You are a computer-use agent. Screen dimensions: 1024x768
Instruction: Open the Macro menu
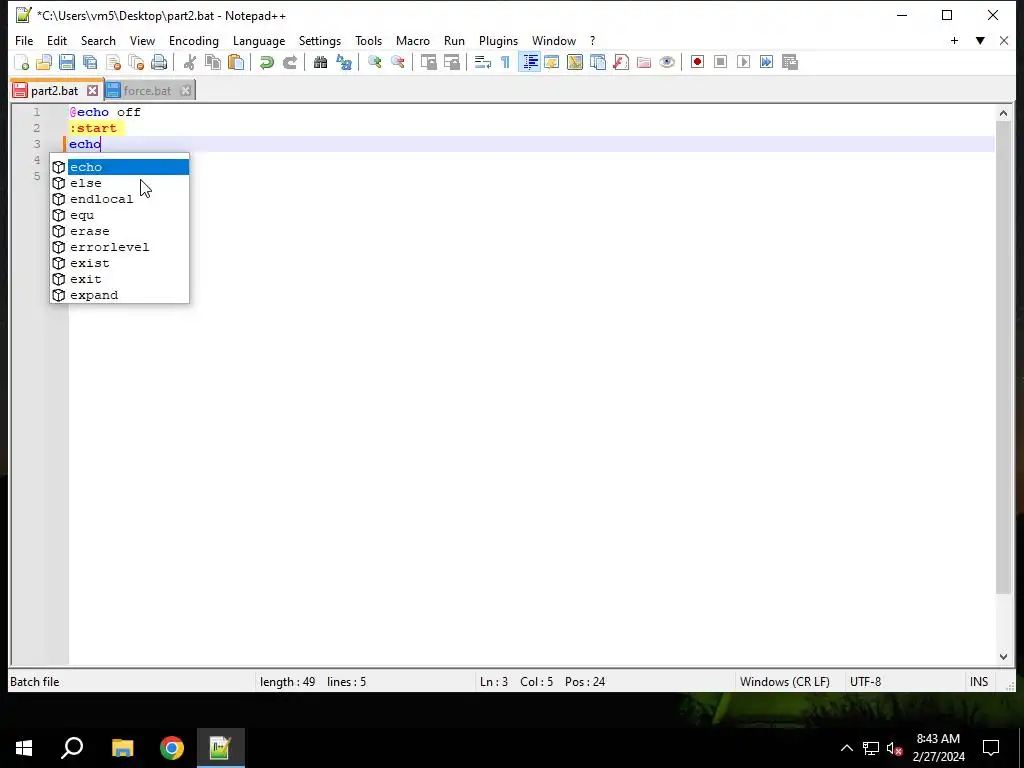tap(413, 40)
